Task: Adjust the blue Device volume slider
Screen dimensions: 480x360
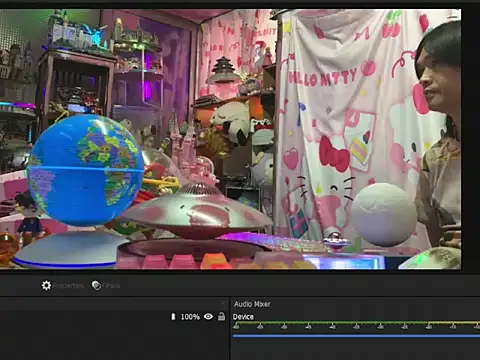Action: point(356,336)
